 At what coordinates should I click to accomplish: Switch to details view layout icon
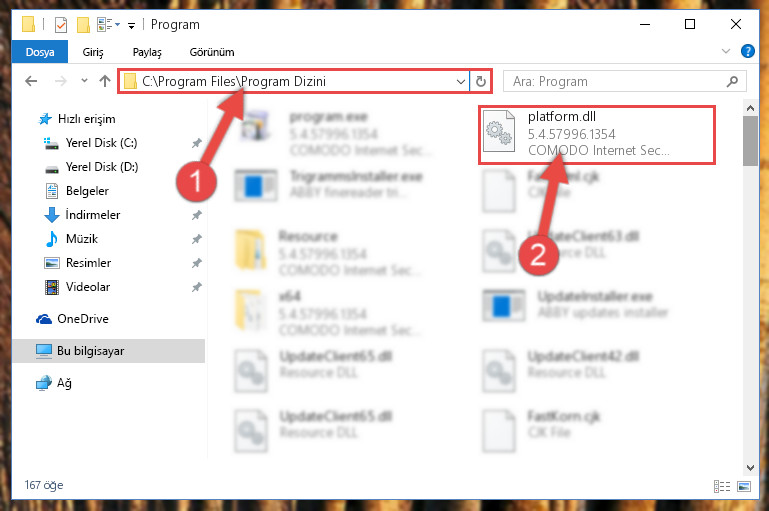point(722,486)
